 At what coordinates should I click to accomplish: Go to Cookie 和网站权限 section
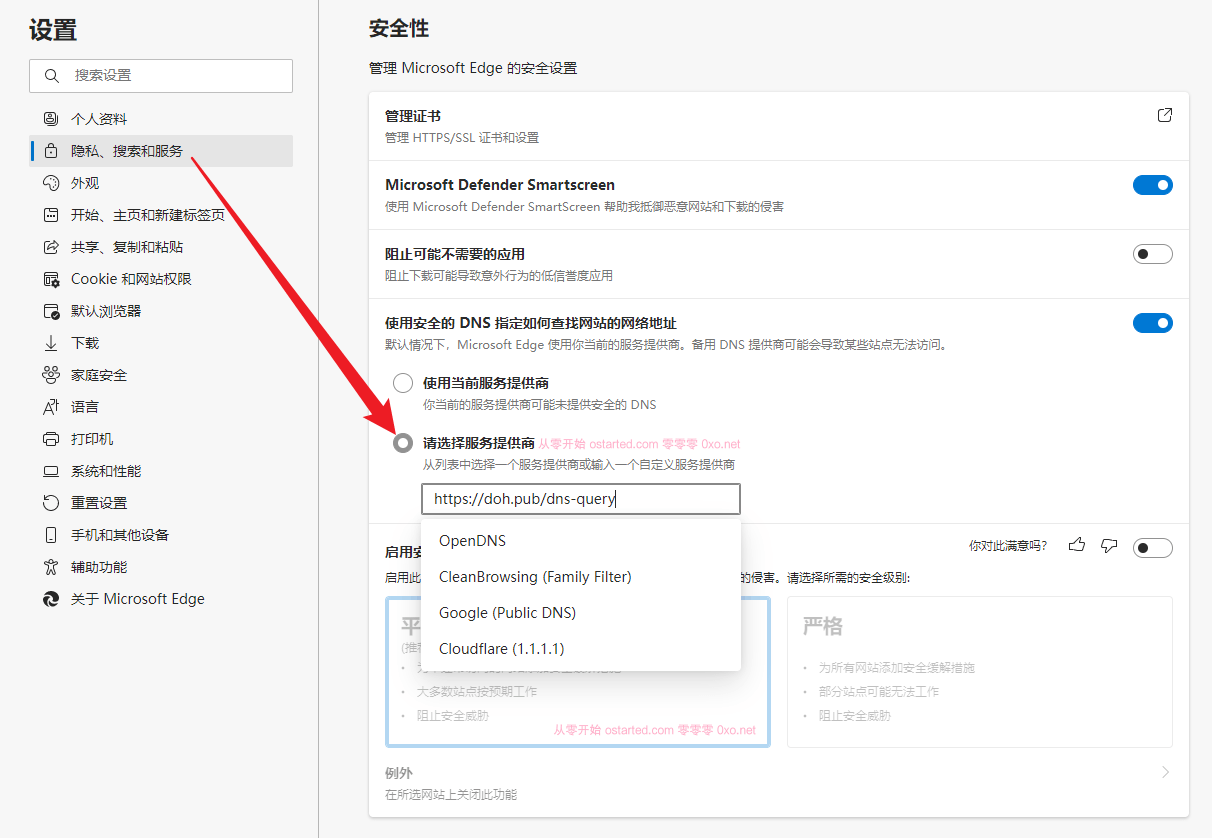(161, 279)
